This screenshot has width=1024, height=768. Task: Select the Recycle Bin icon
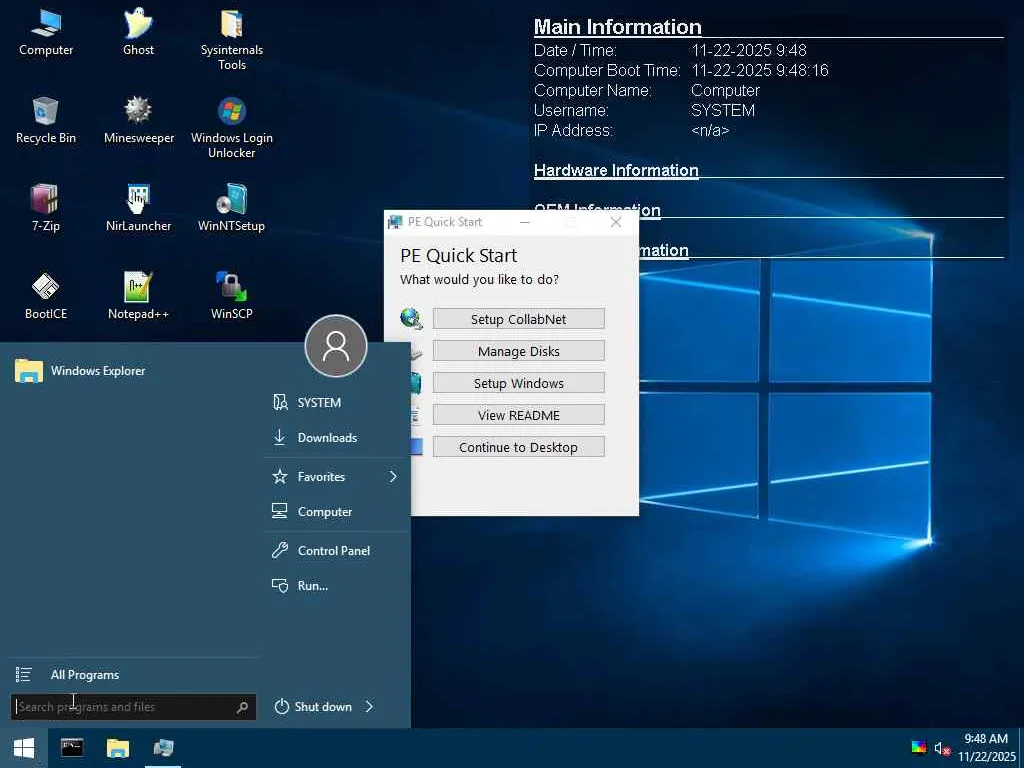click(x=46, y=120)
